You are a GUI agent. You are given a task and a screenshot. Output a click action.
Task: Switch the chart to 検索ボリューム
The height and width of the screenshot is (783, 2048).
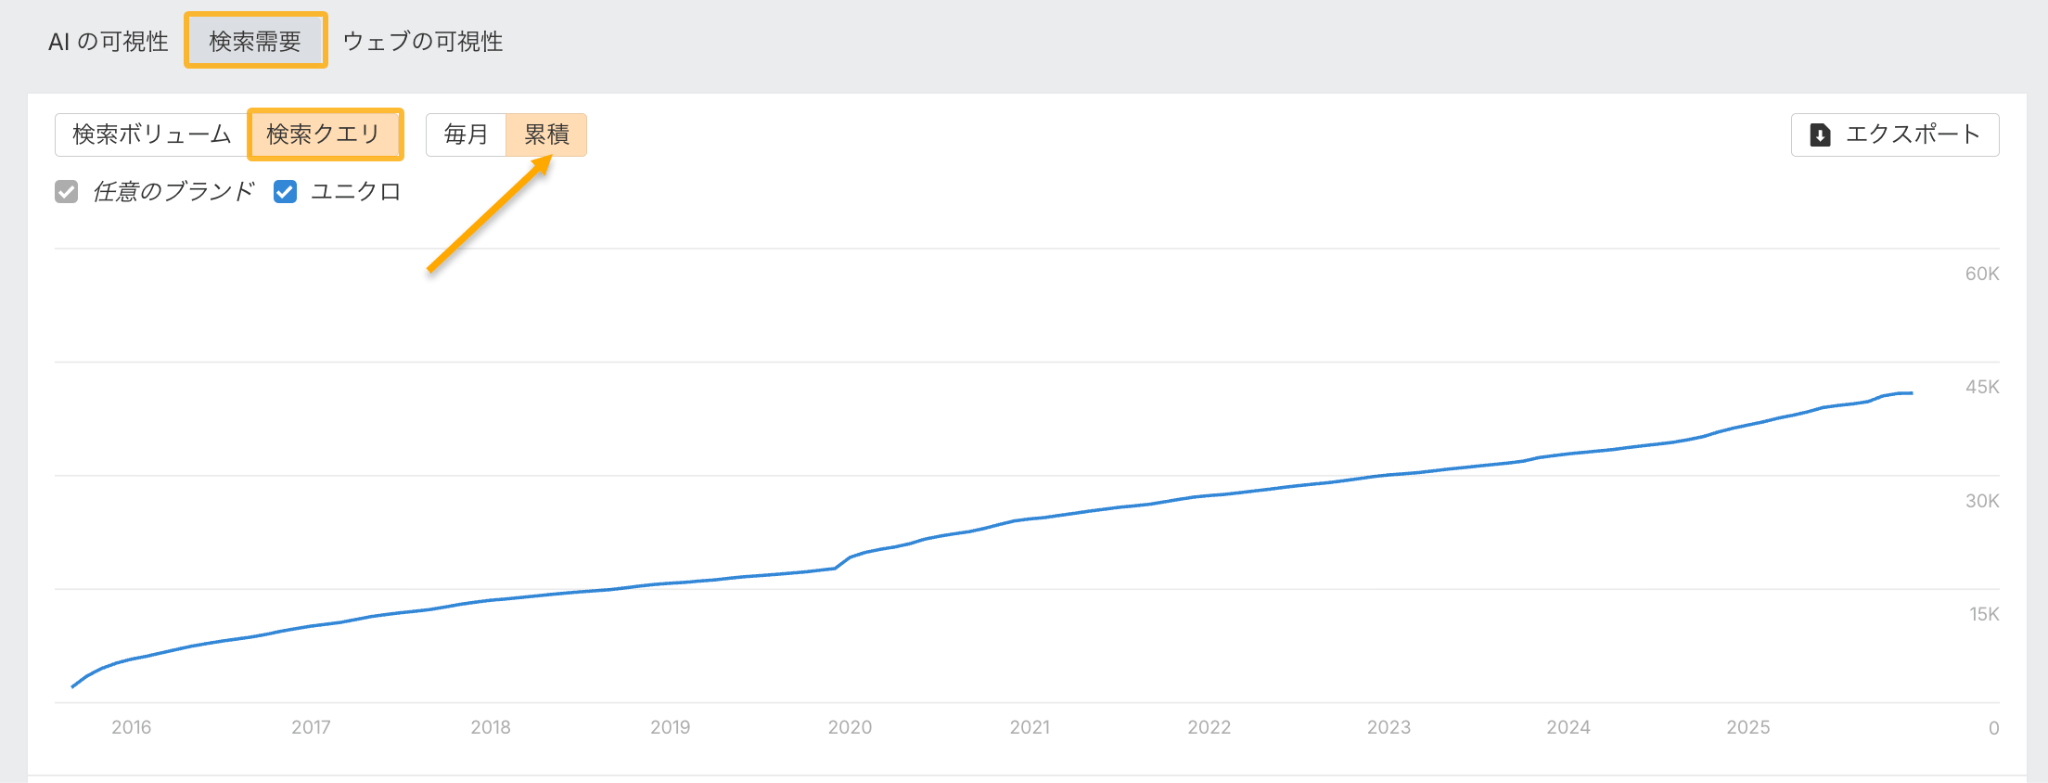coord(152,135)
